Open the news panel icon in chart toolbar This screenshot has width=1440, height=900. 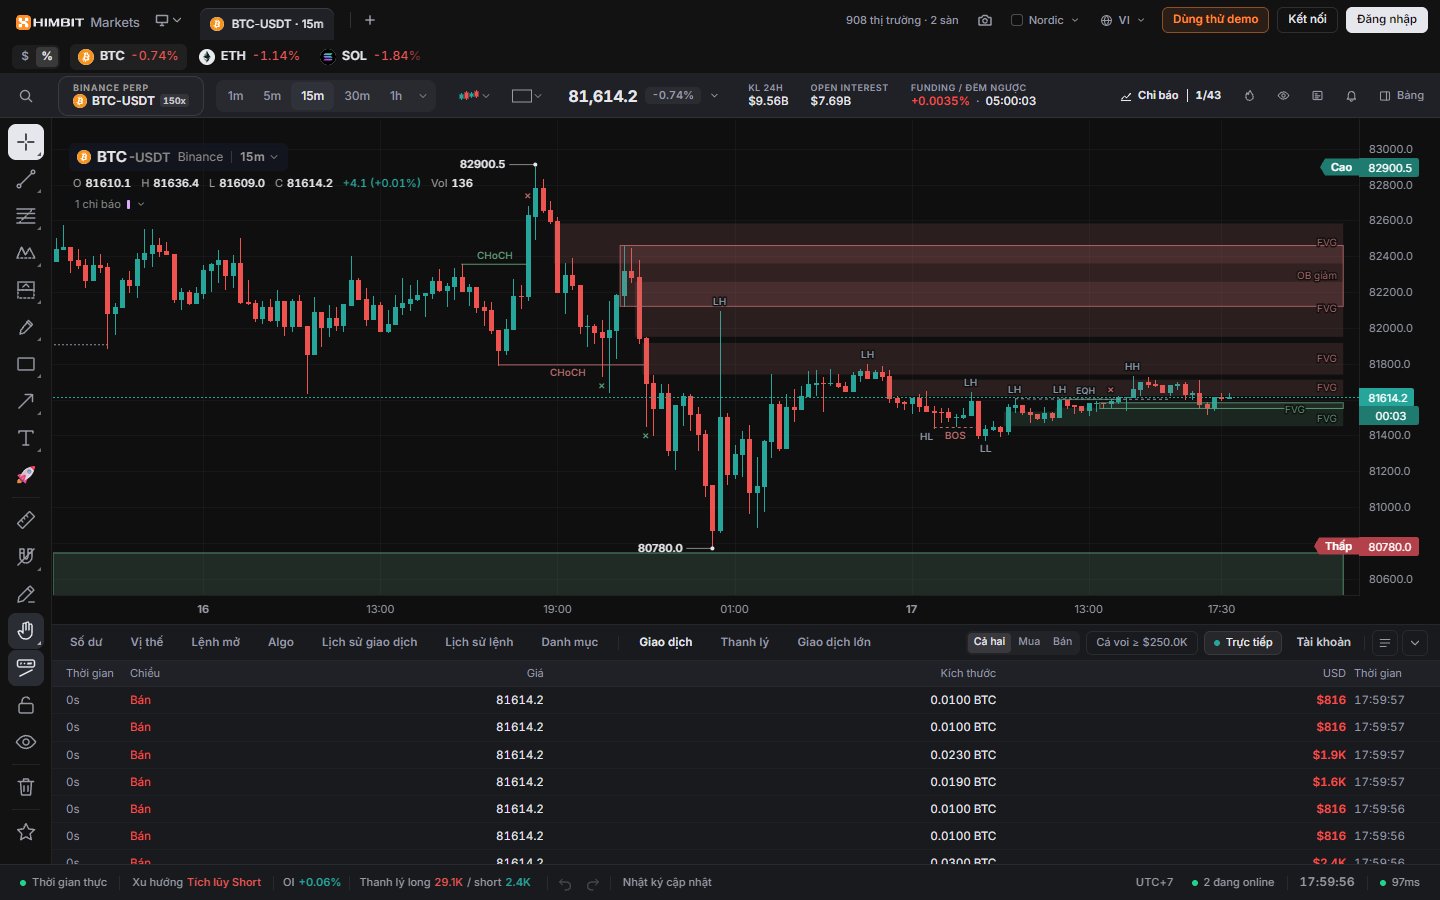click(1317, 96)
